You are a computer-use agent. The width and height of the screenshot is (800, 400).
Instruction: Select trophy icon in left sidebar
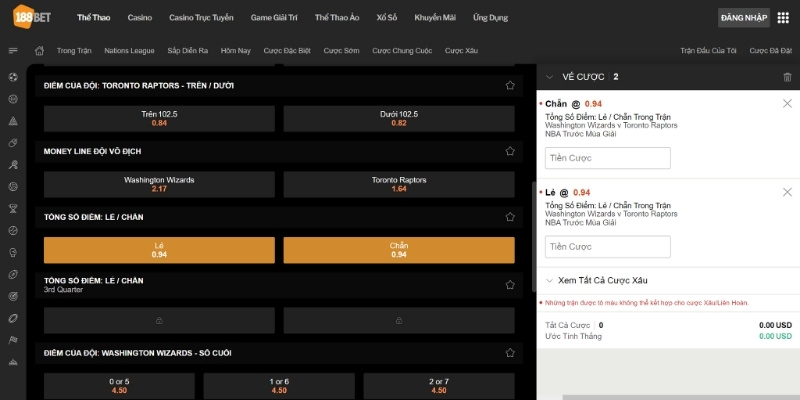pos(13,208)
